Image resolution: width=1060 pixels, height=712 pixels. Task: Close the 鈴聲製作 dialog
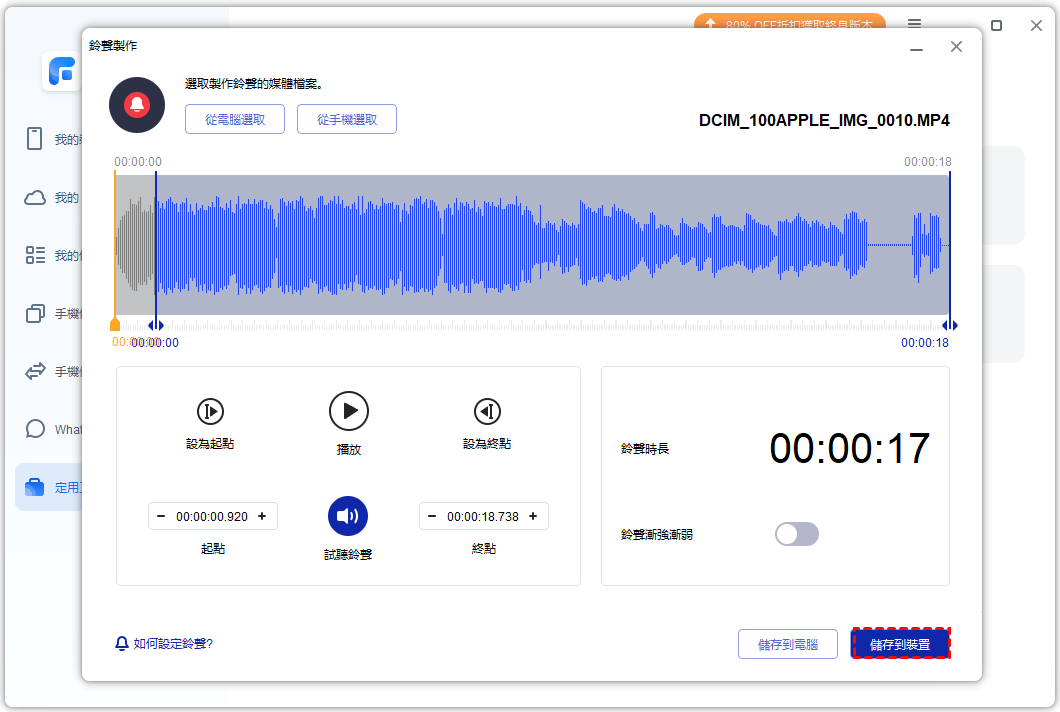(x=956, y=47)
